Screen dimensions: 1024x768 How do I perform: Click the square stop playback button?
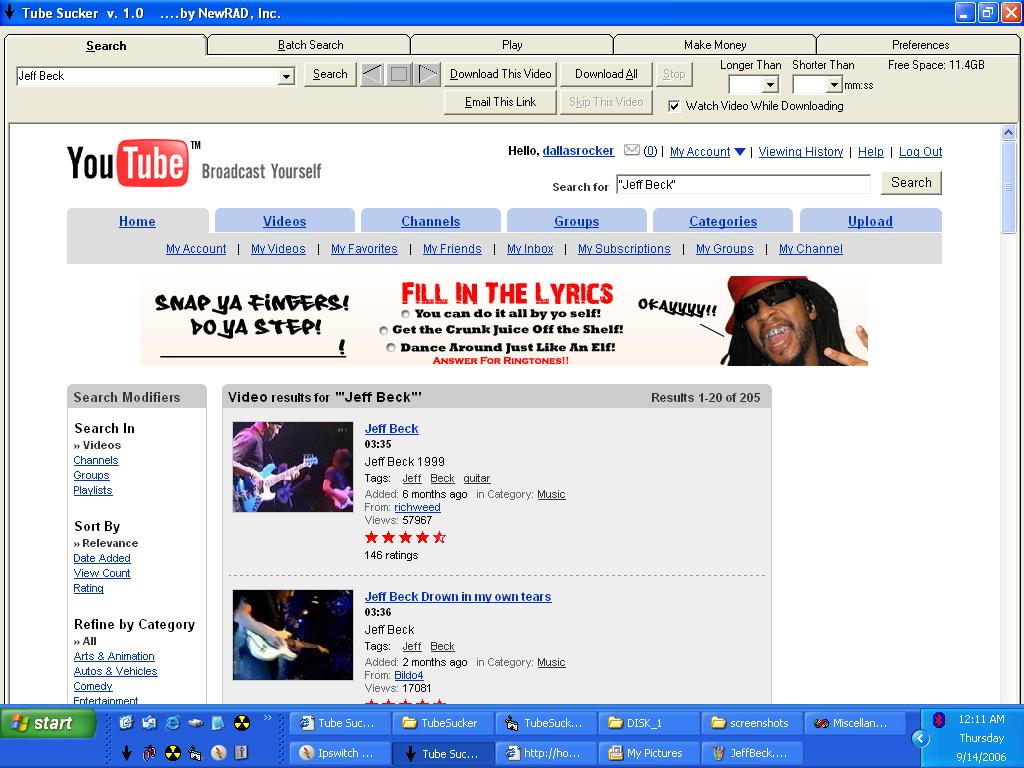[x=399, y=74]
